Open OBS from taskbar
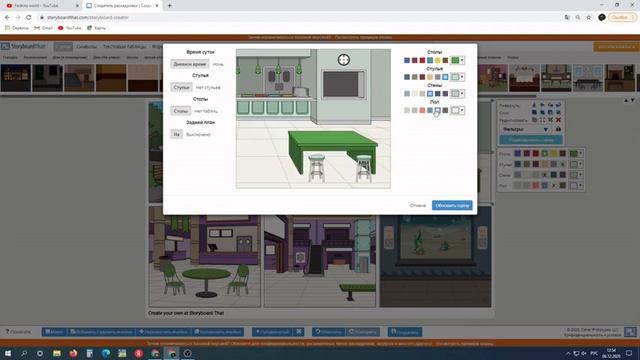The width and height of the screenshot is (640, 360). point(187,353)
